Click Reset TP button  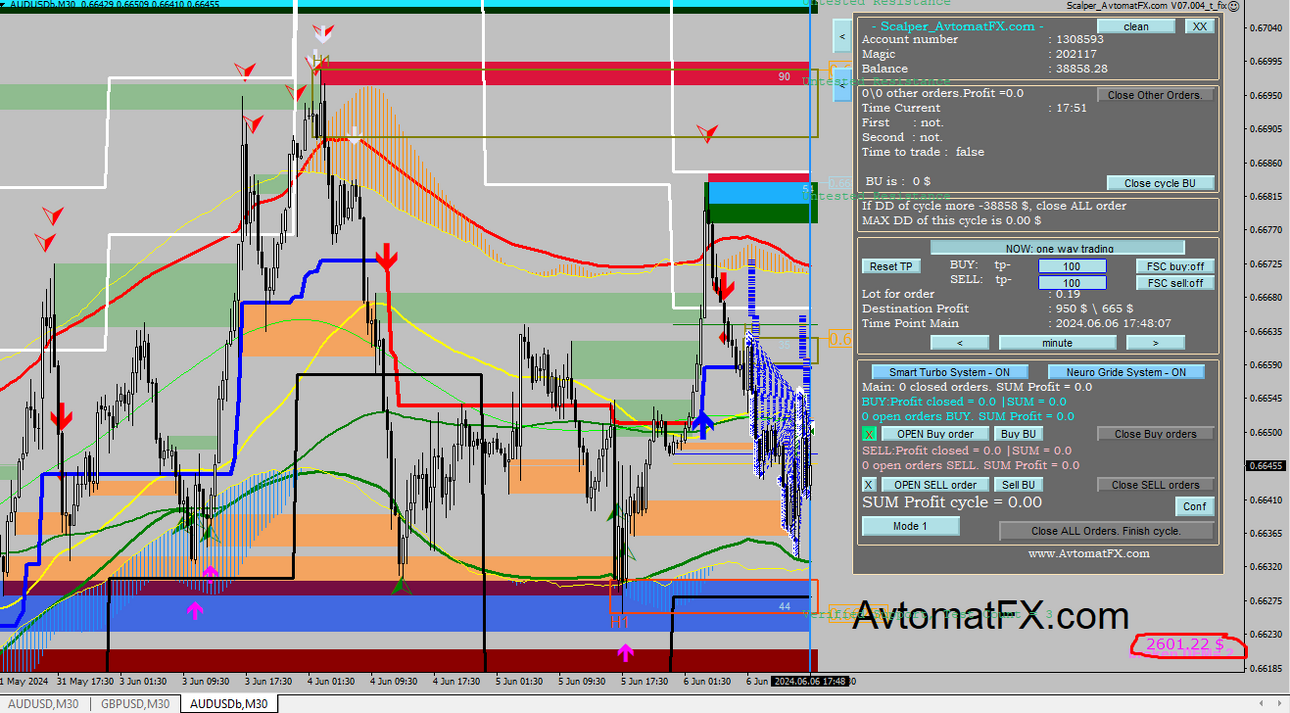coord(890,267)
